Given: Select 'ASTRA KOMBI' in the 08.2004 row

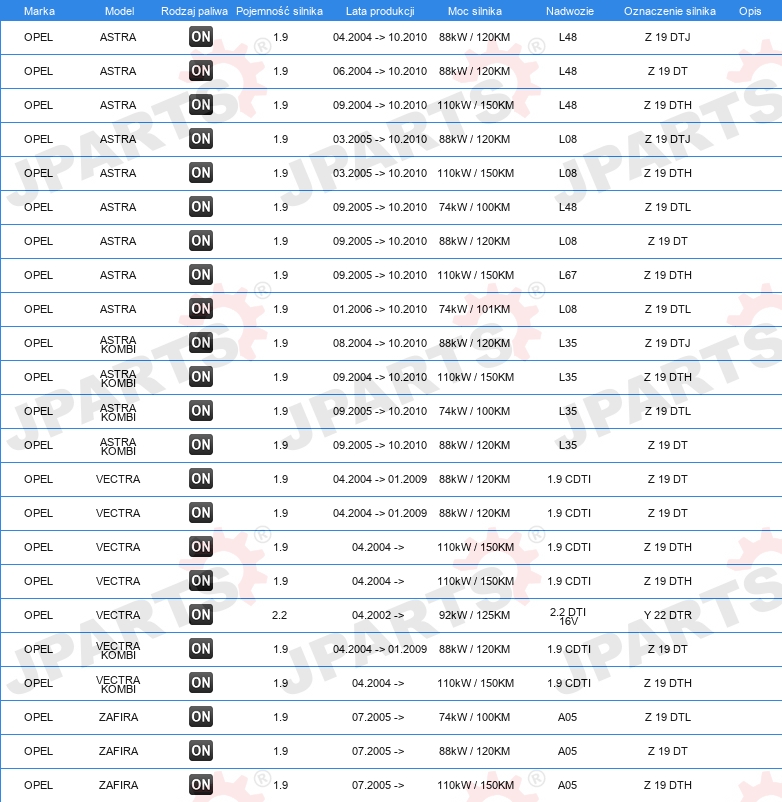Looking at the screenshot, I should coord(118,344).
